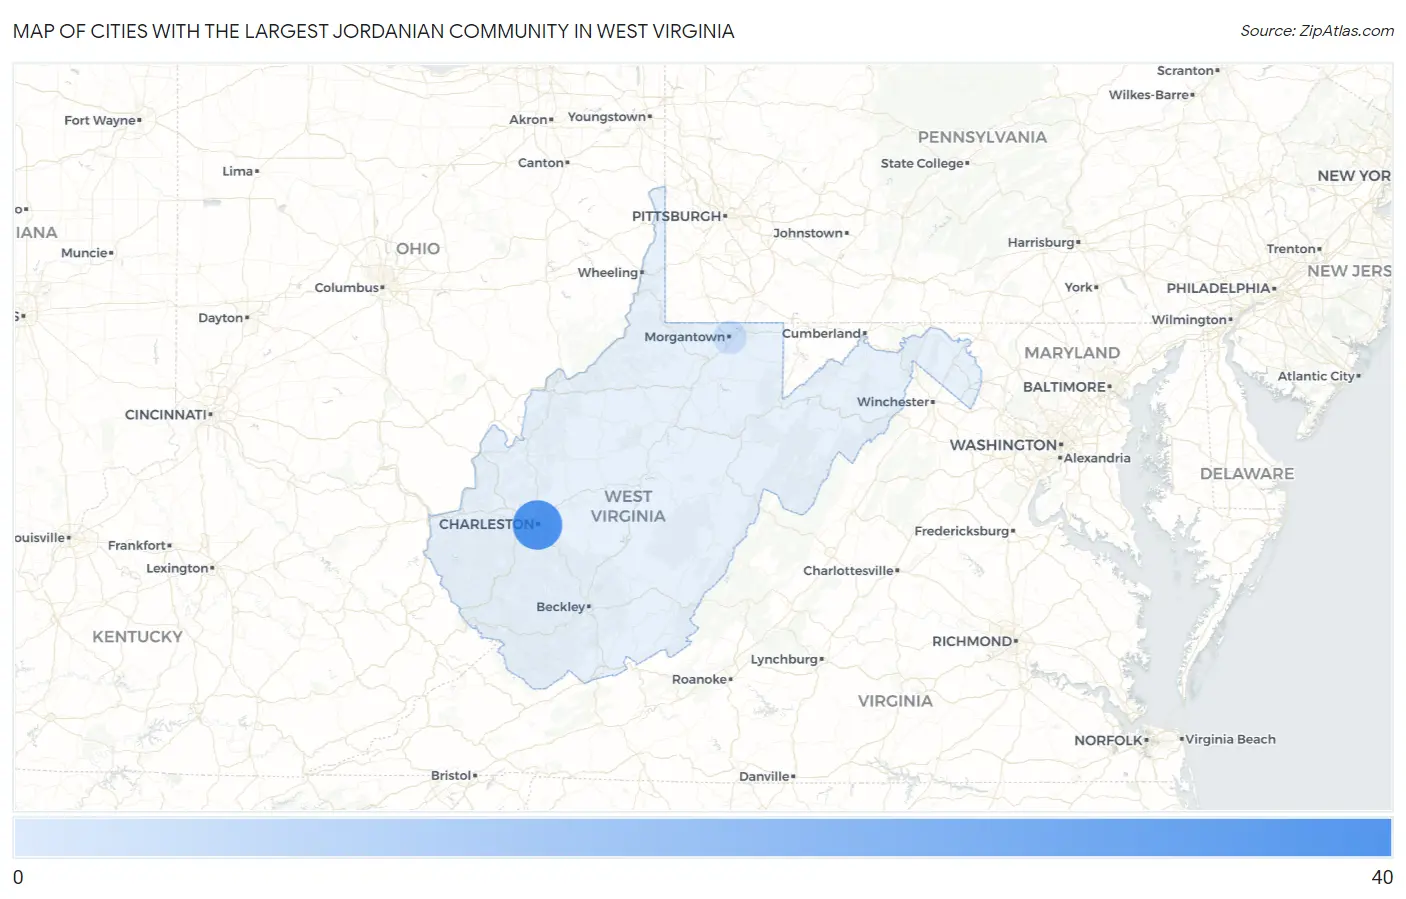Click the 'RICHMOND' city label

(x=972, y=641)
